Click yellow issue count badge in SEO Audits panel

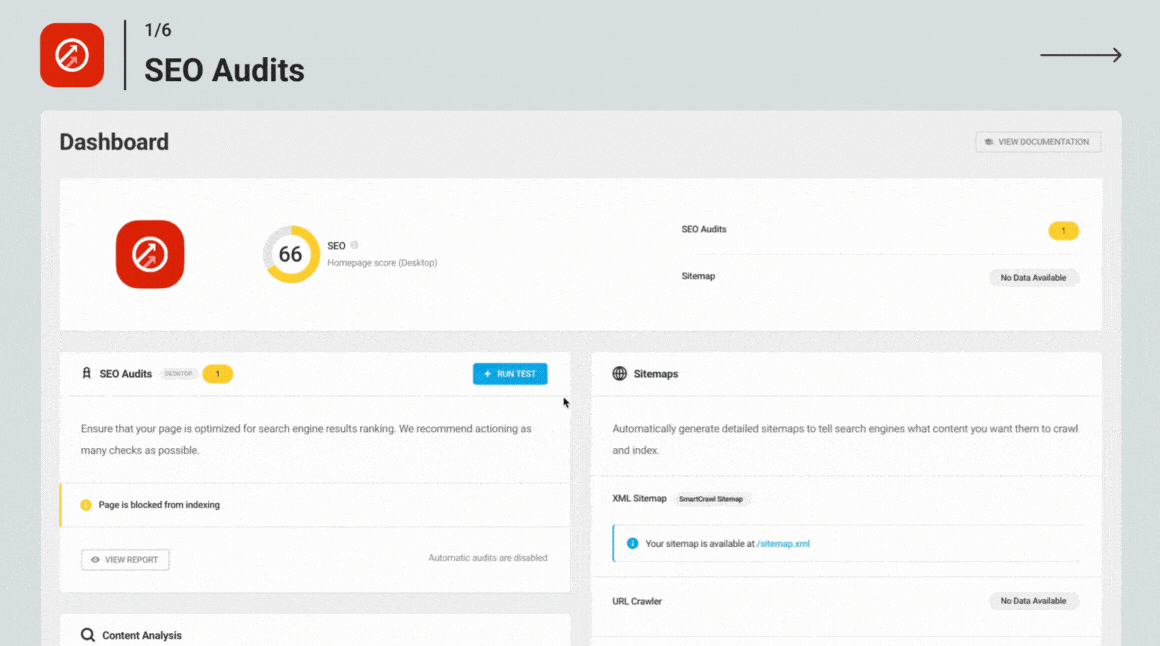tap(218, 374)
